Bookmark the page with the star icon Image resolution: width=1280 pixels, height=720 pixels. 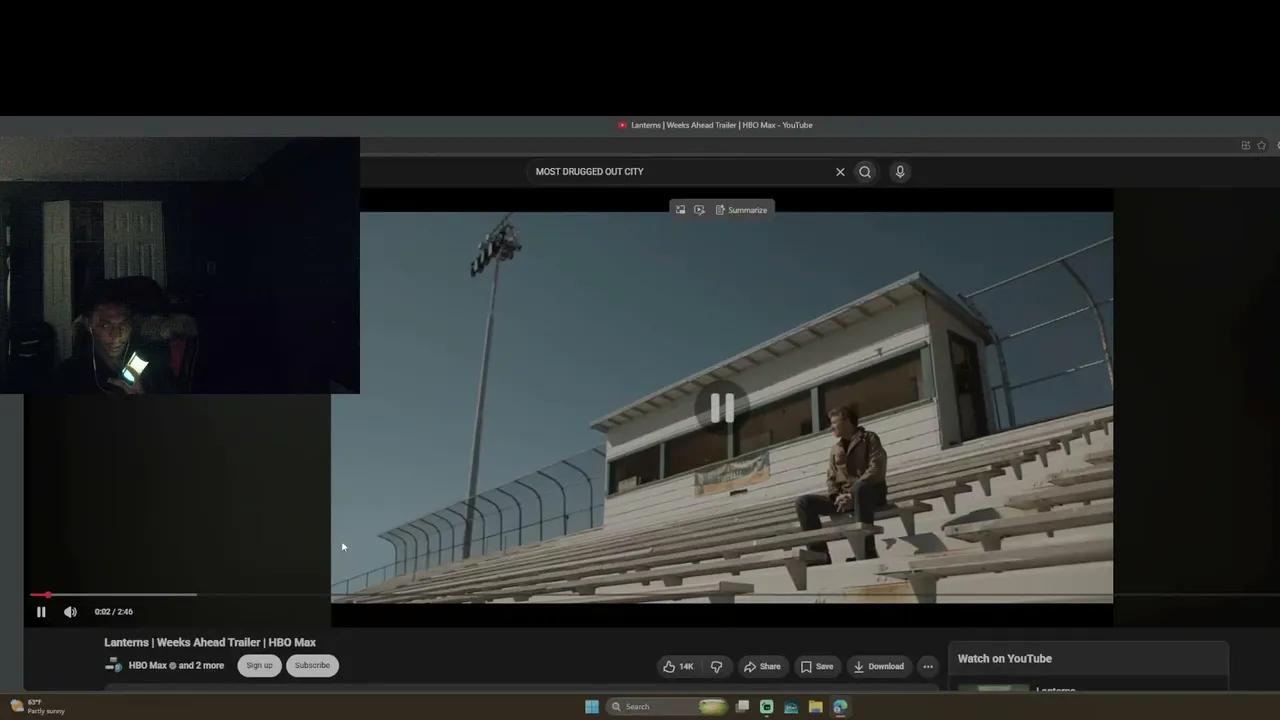pos(1262,146)
